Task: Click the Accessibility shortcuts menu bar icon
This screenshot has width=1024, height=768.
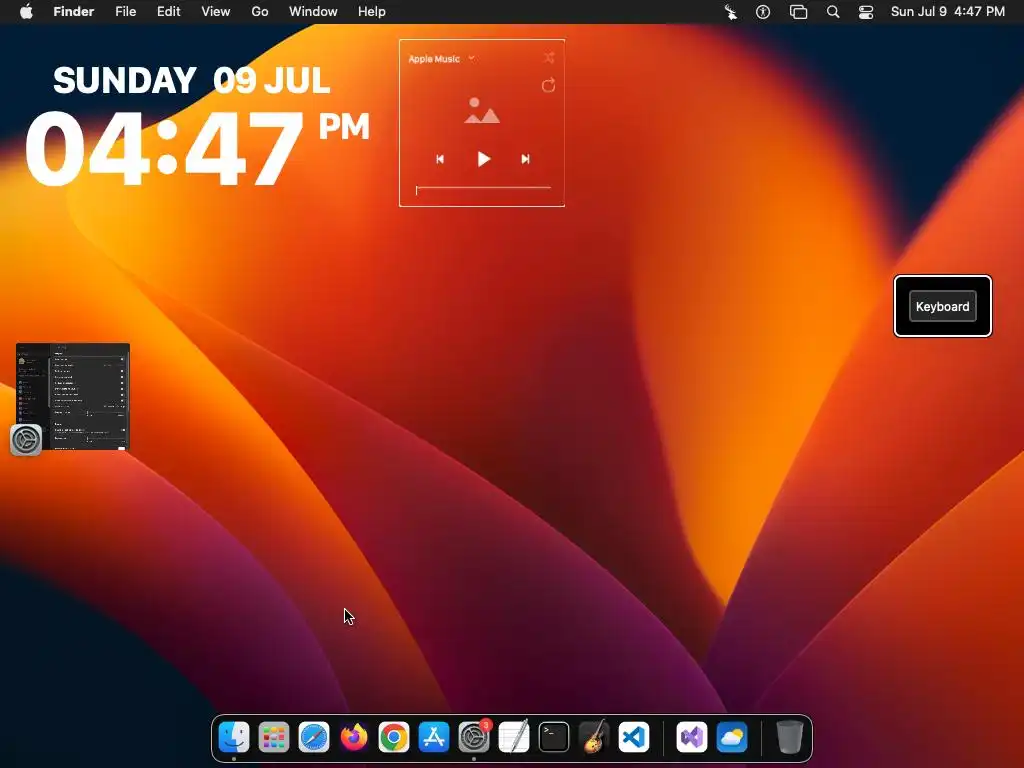Action: (763, 12)
